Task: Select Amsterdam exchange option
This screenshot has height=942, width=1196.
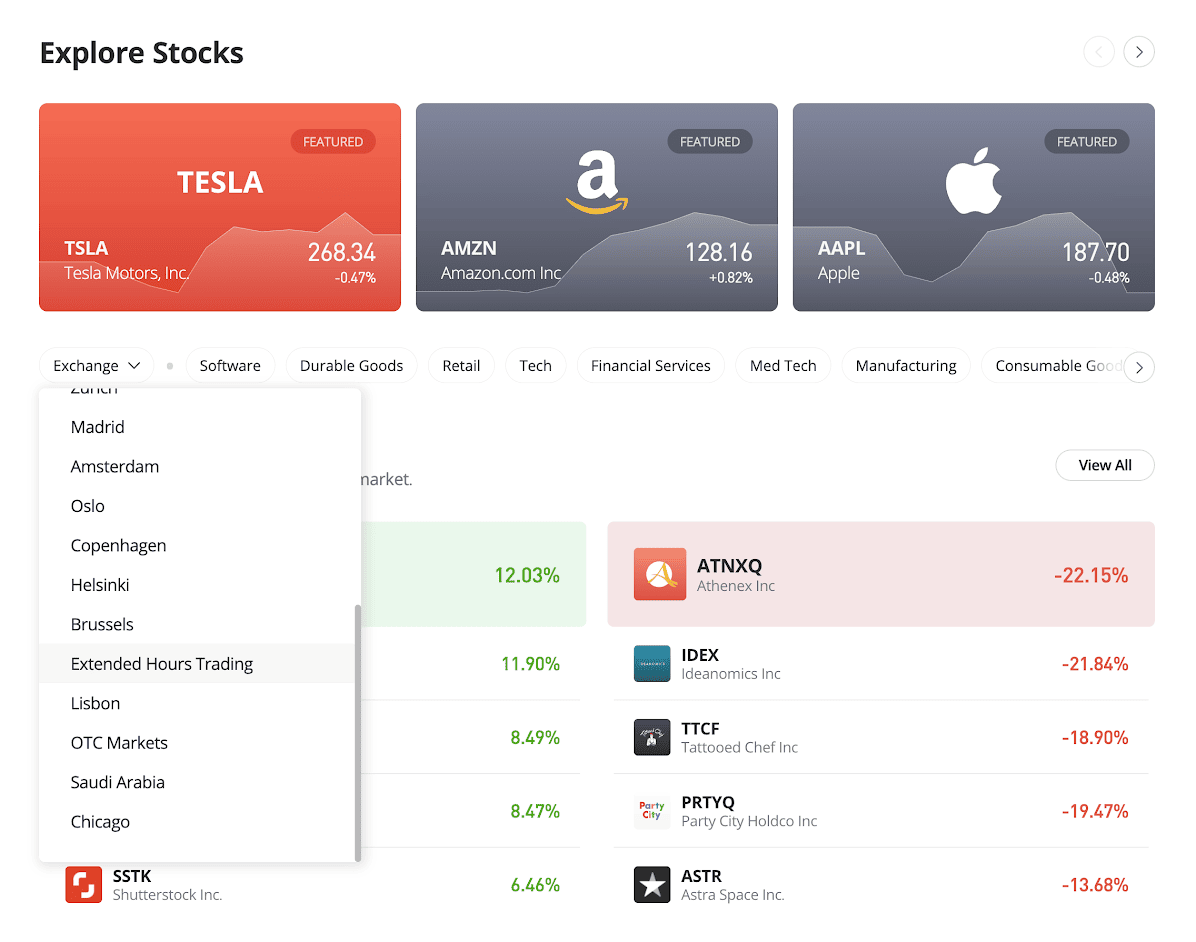Action: coord(115,467)
